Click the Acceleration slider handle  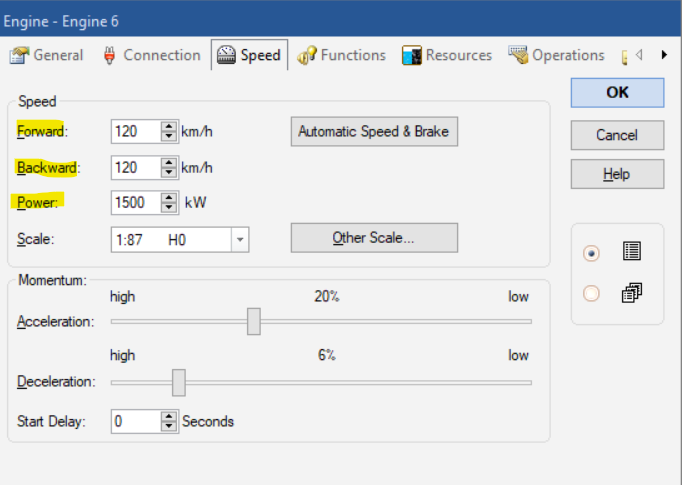click(254, 321)
